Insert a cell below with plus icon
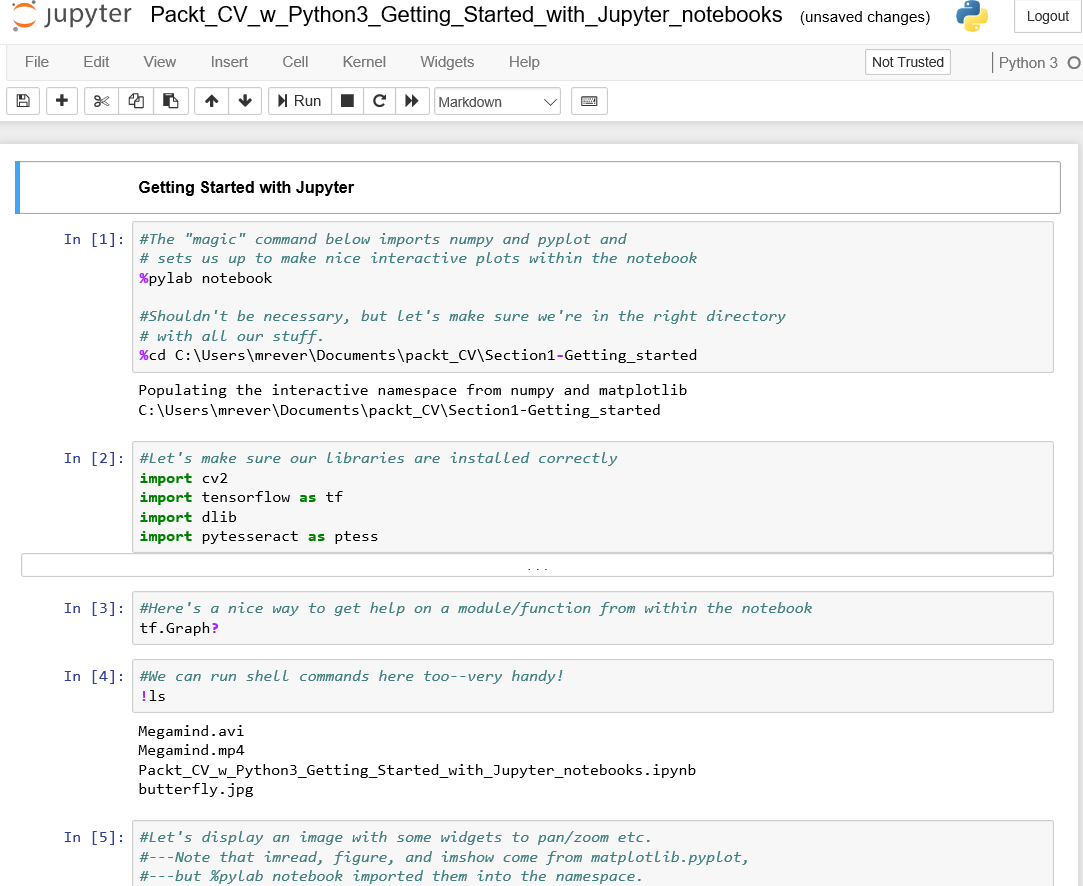1083x886 pixels. [61, 101]
